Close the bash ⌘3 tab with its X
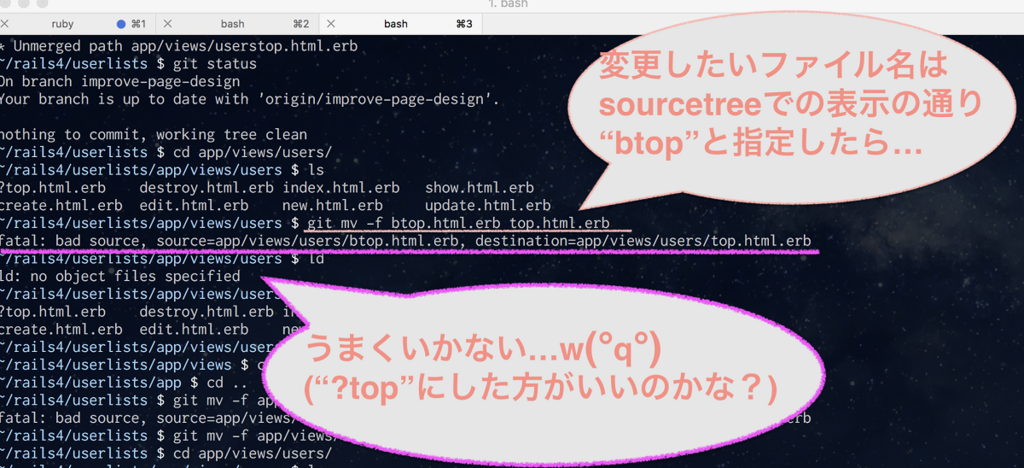1024x468 pixels. pyautogui.click(x=330, y=24)
